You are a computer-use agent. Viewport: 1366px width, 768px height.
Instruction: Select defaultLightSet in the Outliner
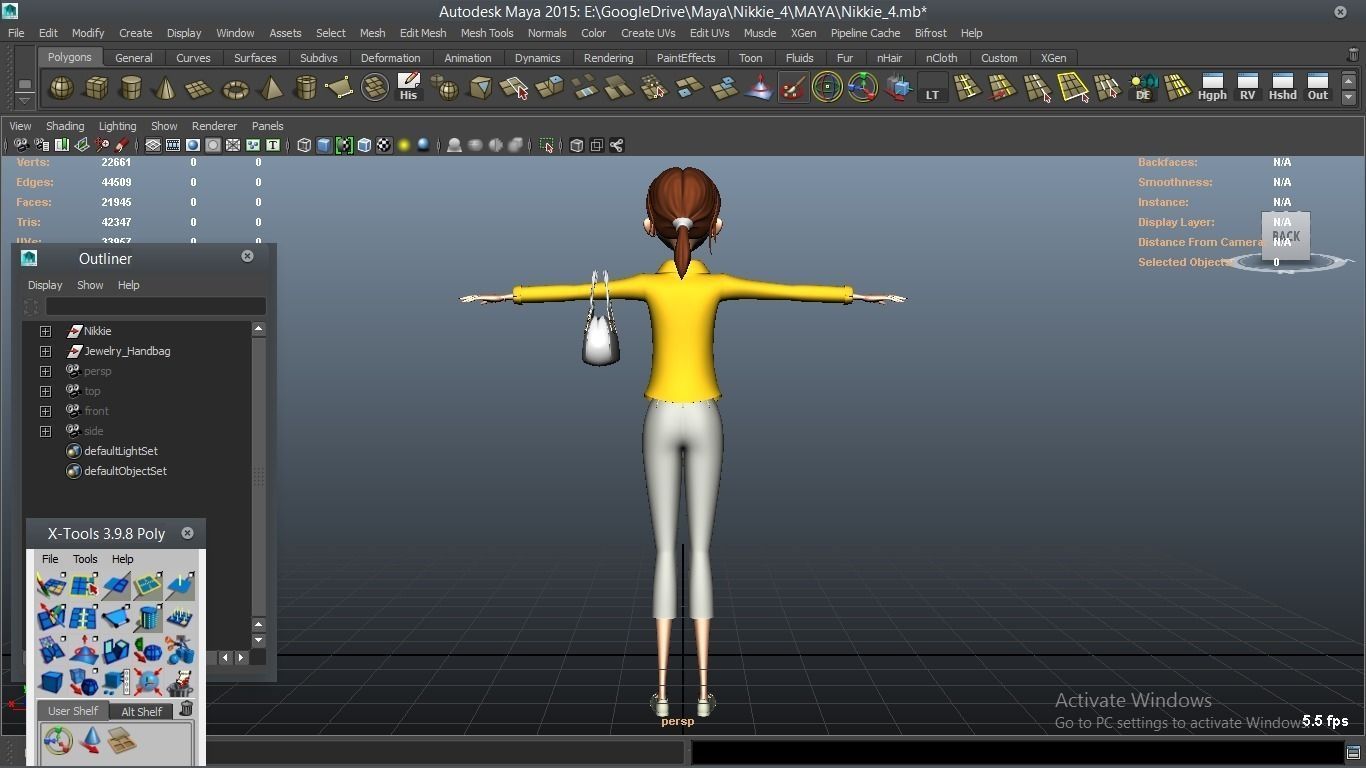click(120, 451)
